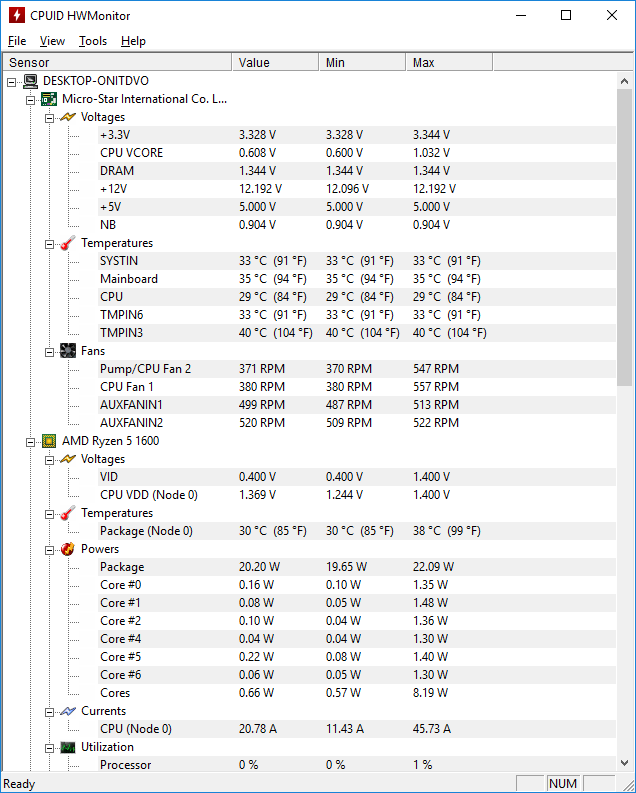Image resolution: width=636 pixels, height=793 pixels.
Task: Click the Fans fan icon
Action: (68, 351)
